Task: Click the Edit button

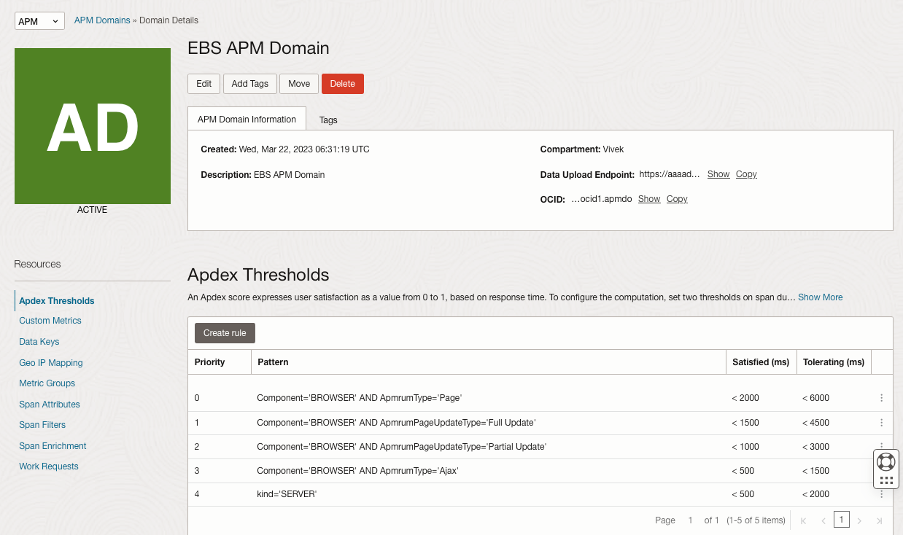Action: point(204,84)
